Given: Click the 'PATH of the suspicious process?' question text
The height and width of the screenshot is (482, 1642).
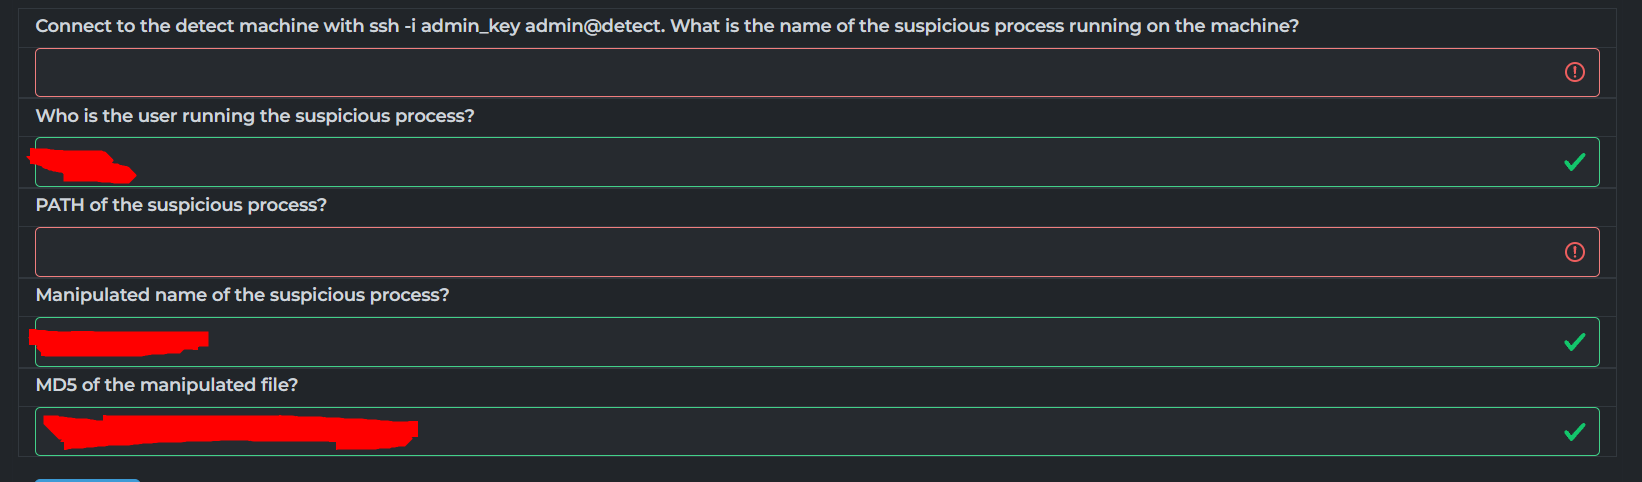Looking at the screenshot, I should pos(181,205).
